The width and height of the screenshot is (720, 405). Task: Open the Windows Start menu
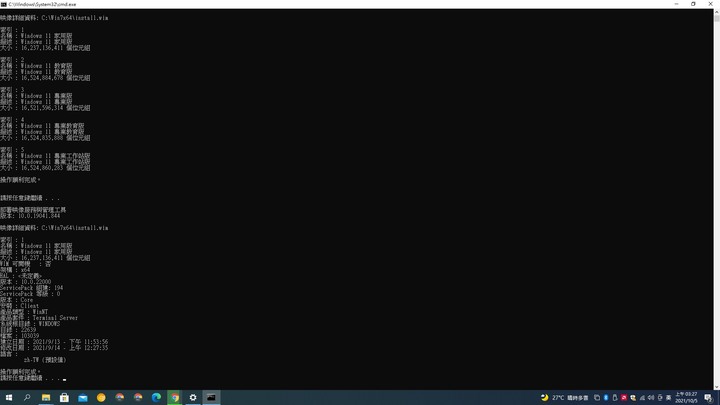[x=9, y=398]
